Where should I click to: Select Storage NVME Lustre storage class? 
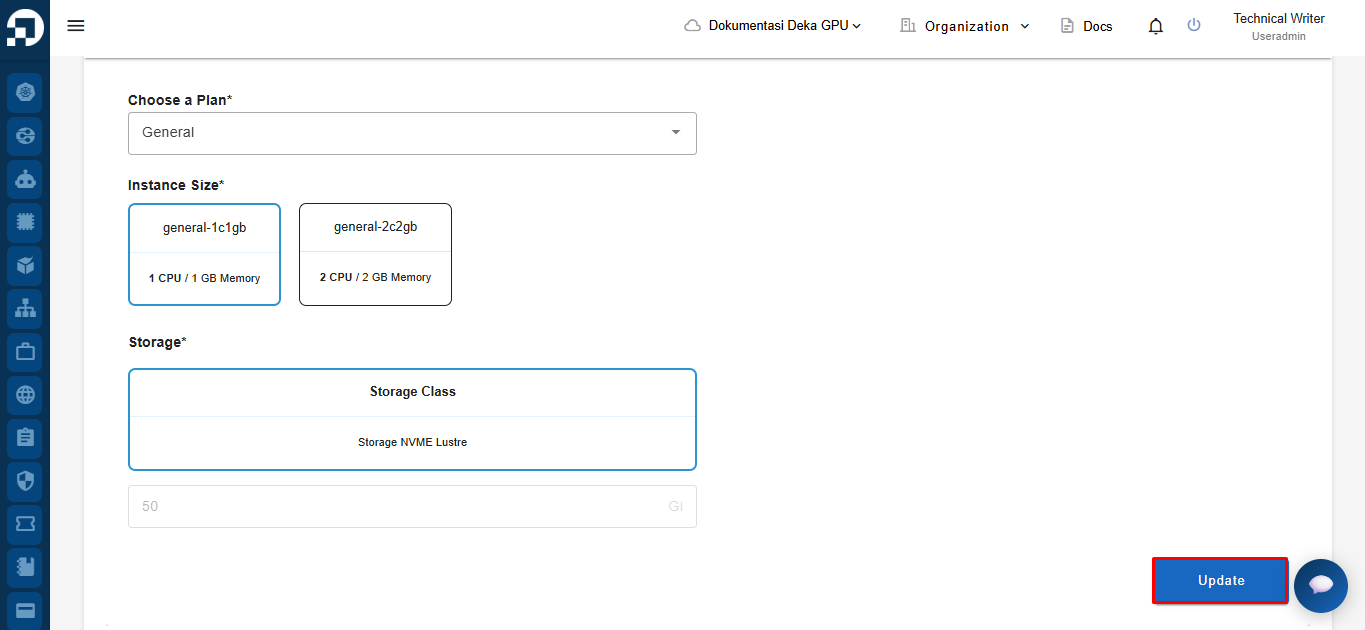(x=412, y=419)
